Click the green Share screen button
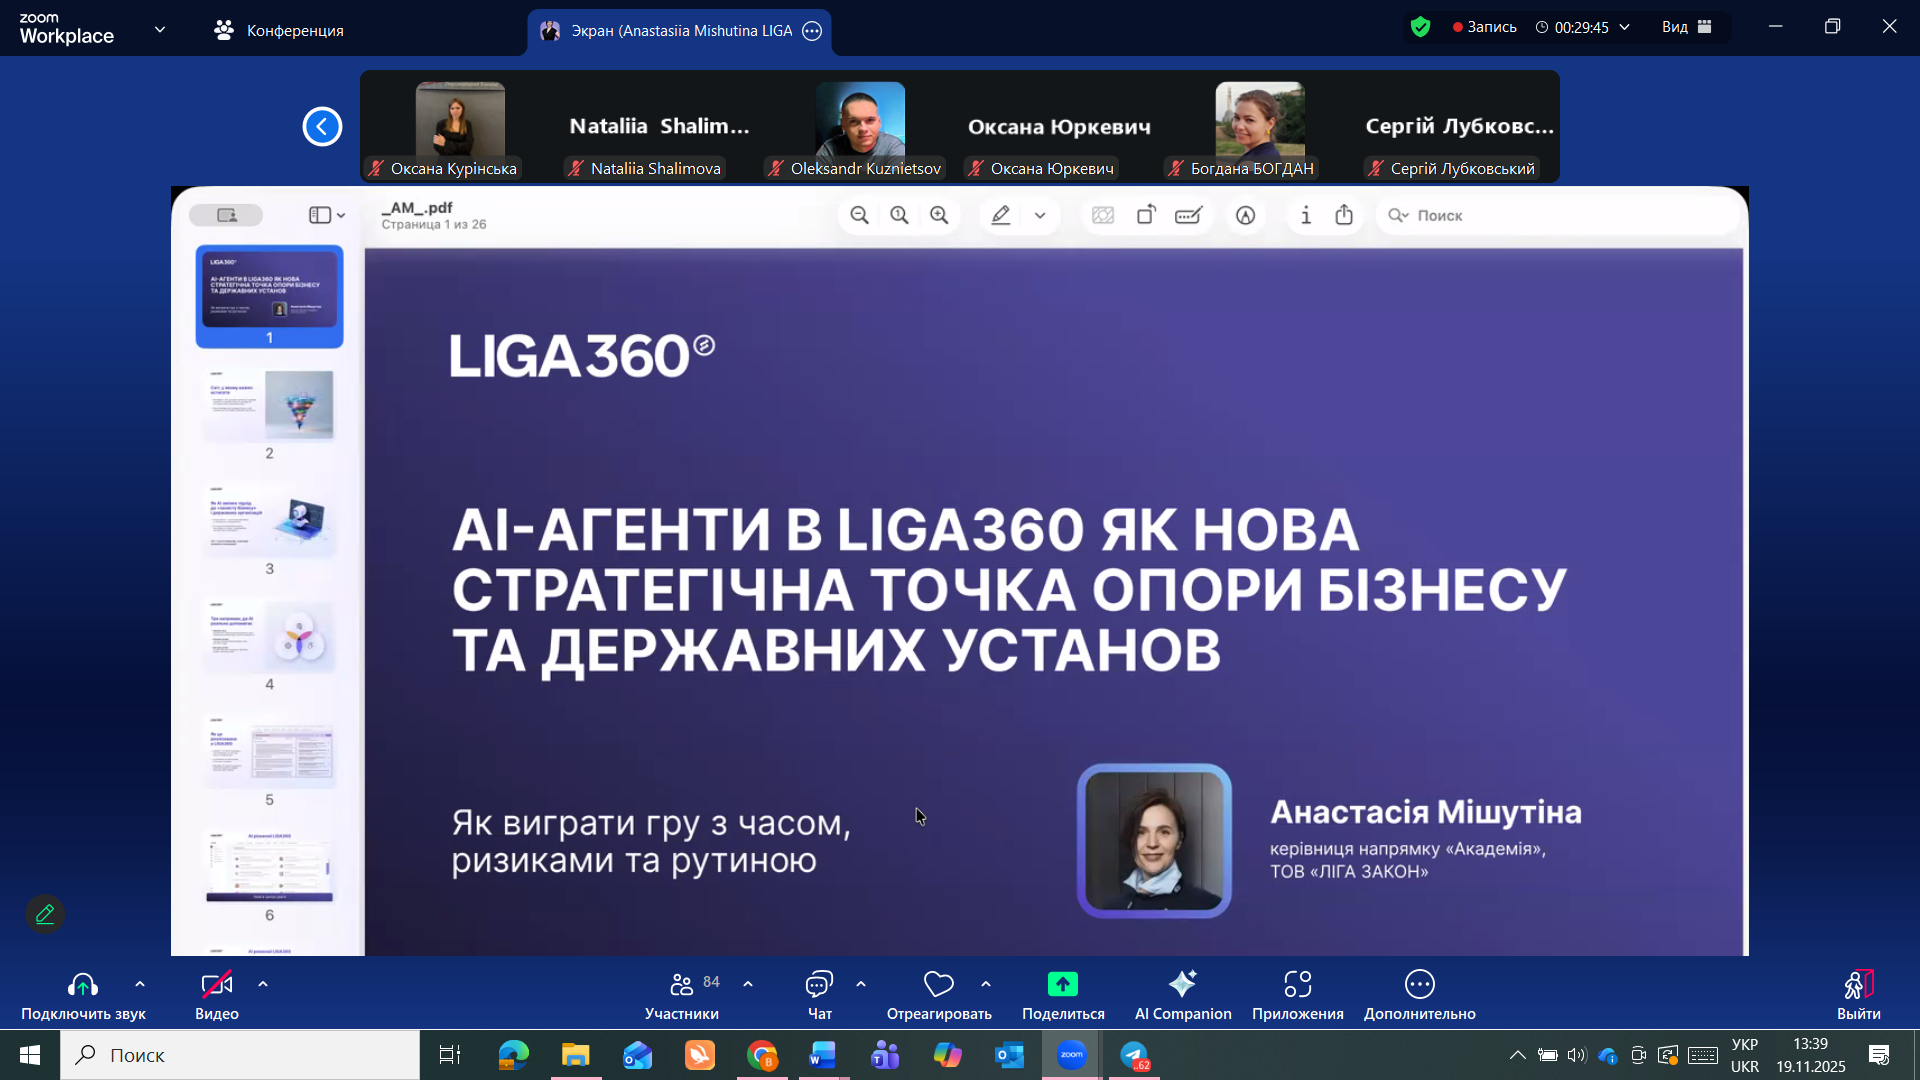Screen dimensions: 1920x1080 [x=1062, y=985]
